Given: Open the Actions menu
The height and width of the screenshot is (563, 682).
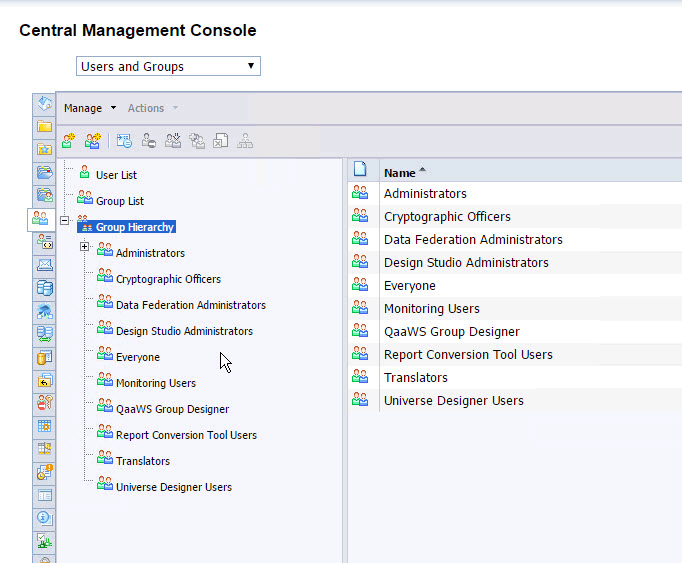Looking at the screenshot, I should (153, 108).
